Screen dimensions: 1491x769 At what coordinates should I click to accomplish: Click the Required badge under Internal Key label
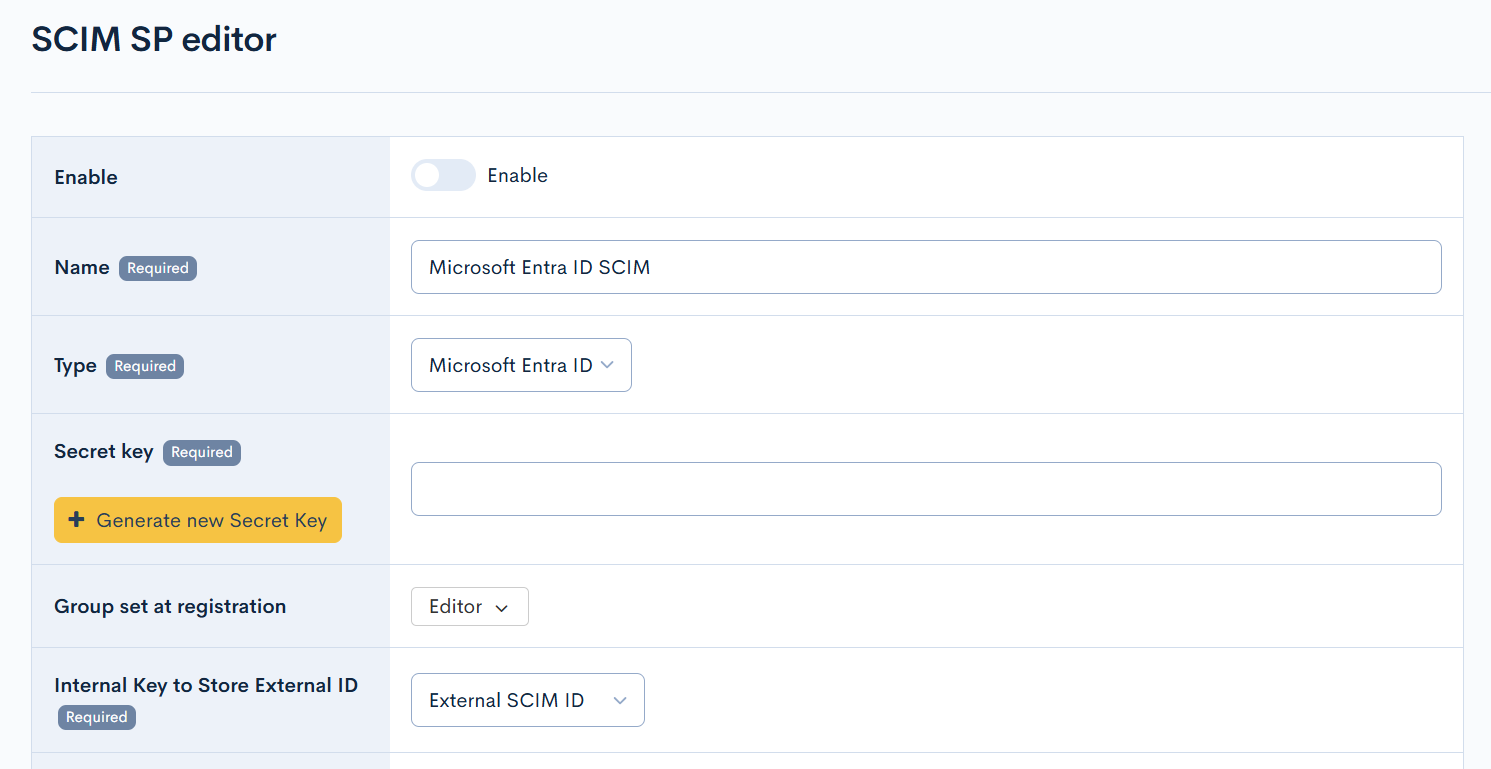97,717
